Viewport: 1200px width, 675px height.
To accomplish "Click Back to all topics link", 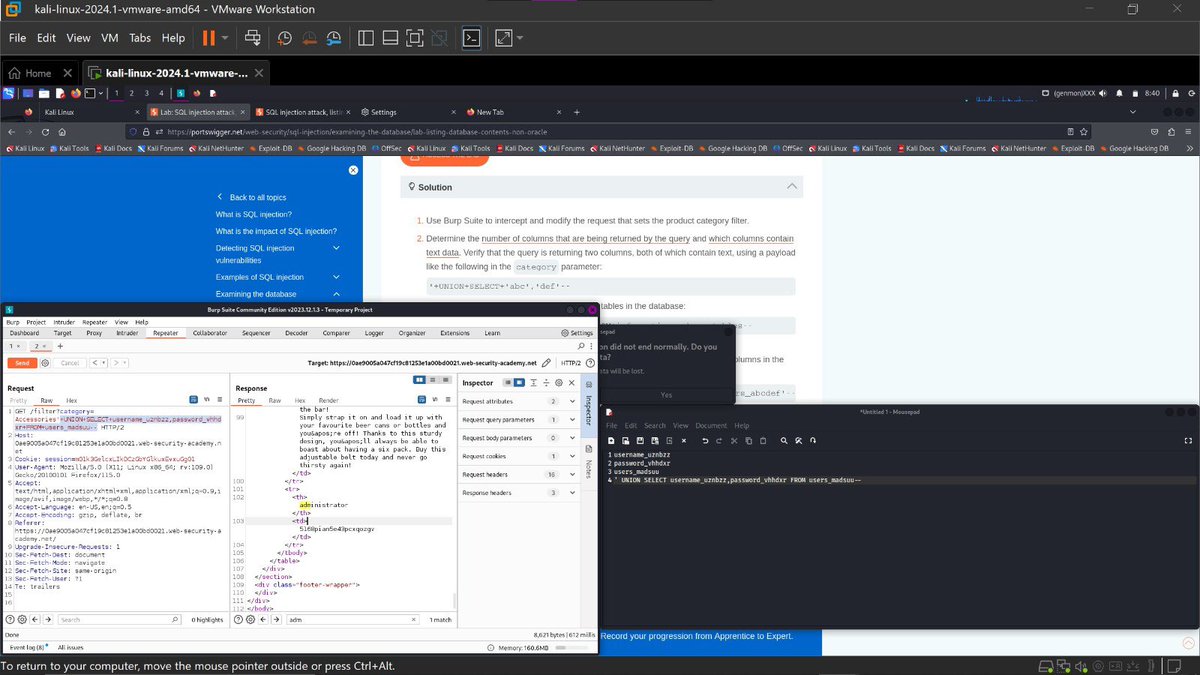I will (258, 197).
